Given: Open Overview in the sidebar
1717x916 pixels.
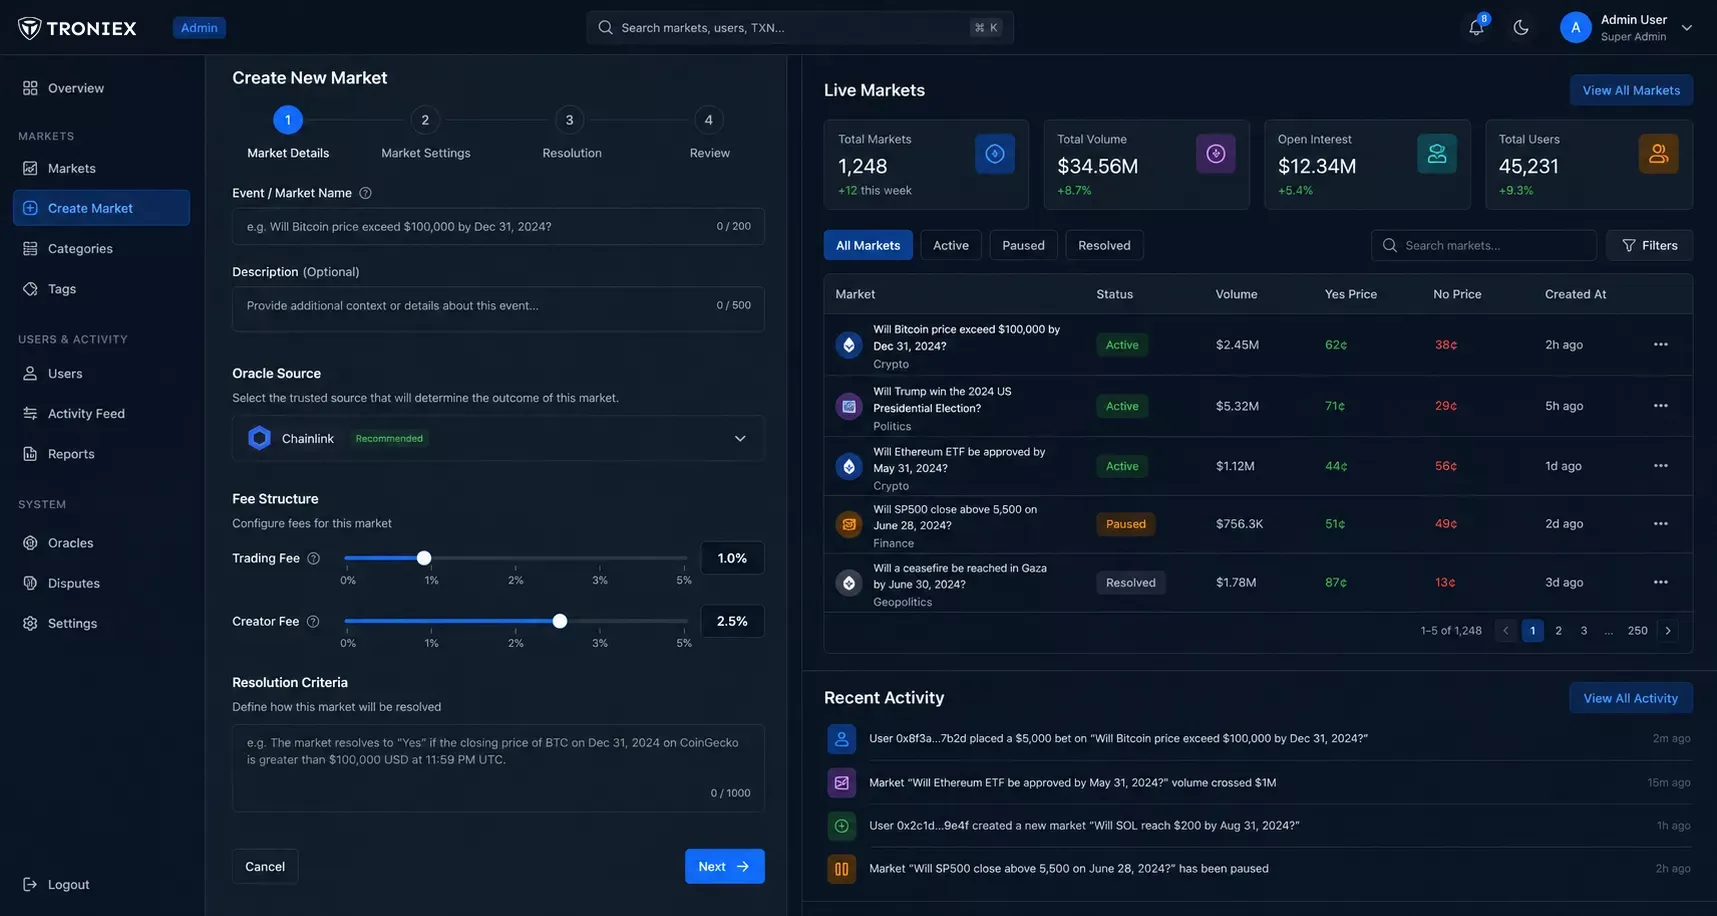Looking at the screenshot, I should pos(101,88).
